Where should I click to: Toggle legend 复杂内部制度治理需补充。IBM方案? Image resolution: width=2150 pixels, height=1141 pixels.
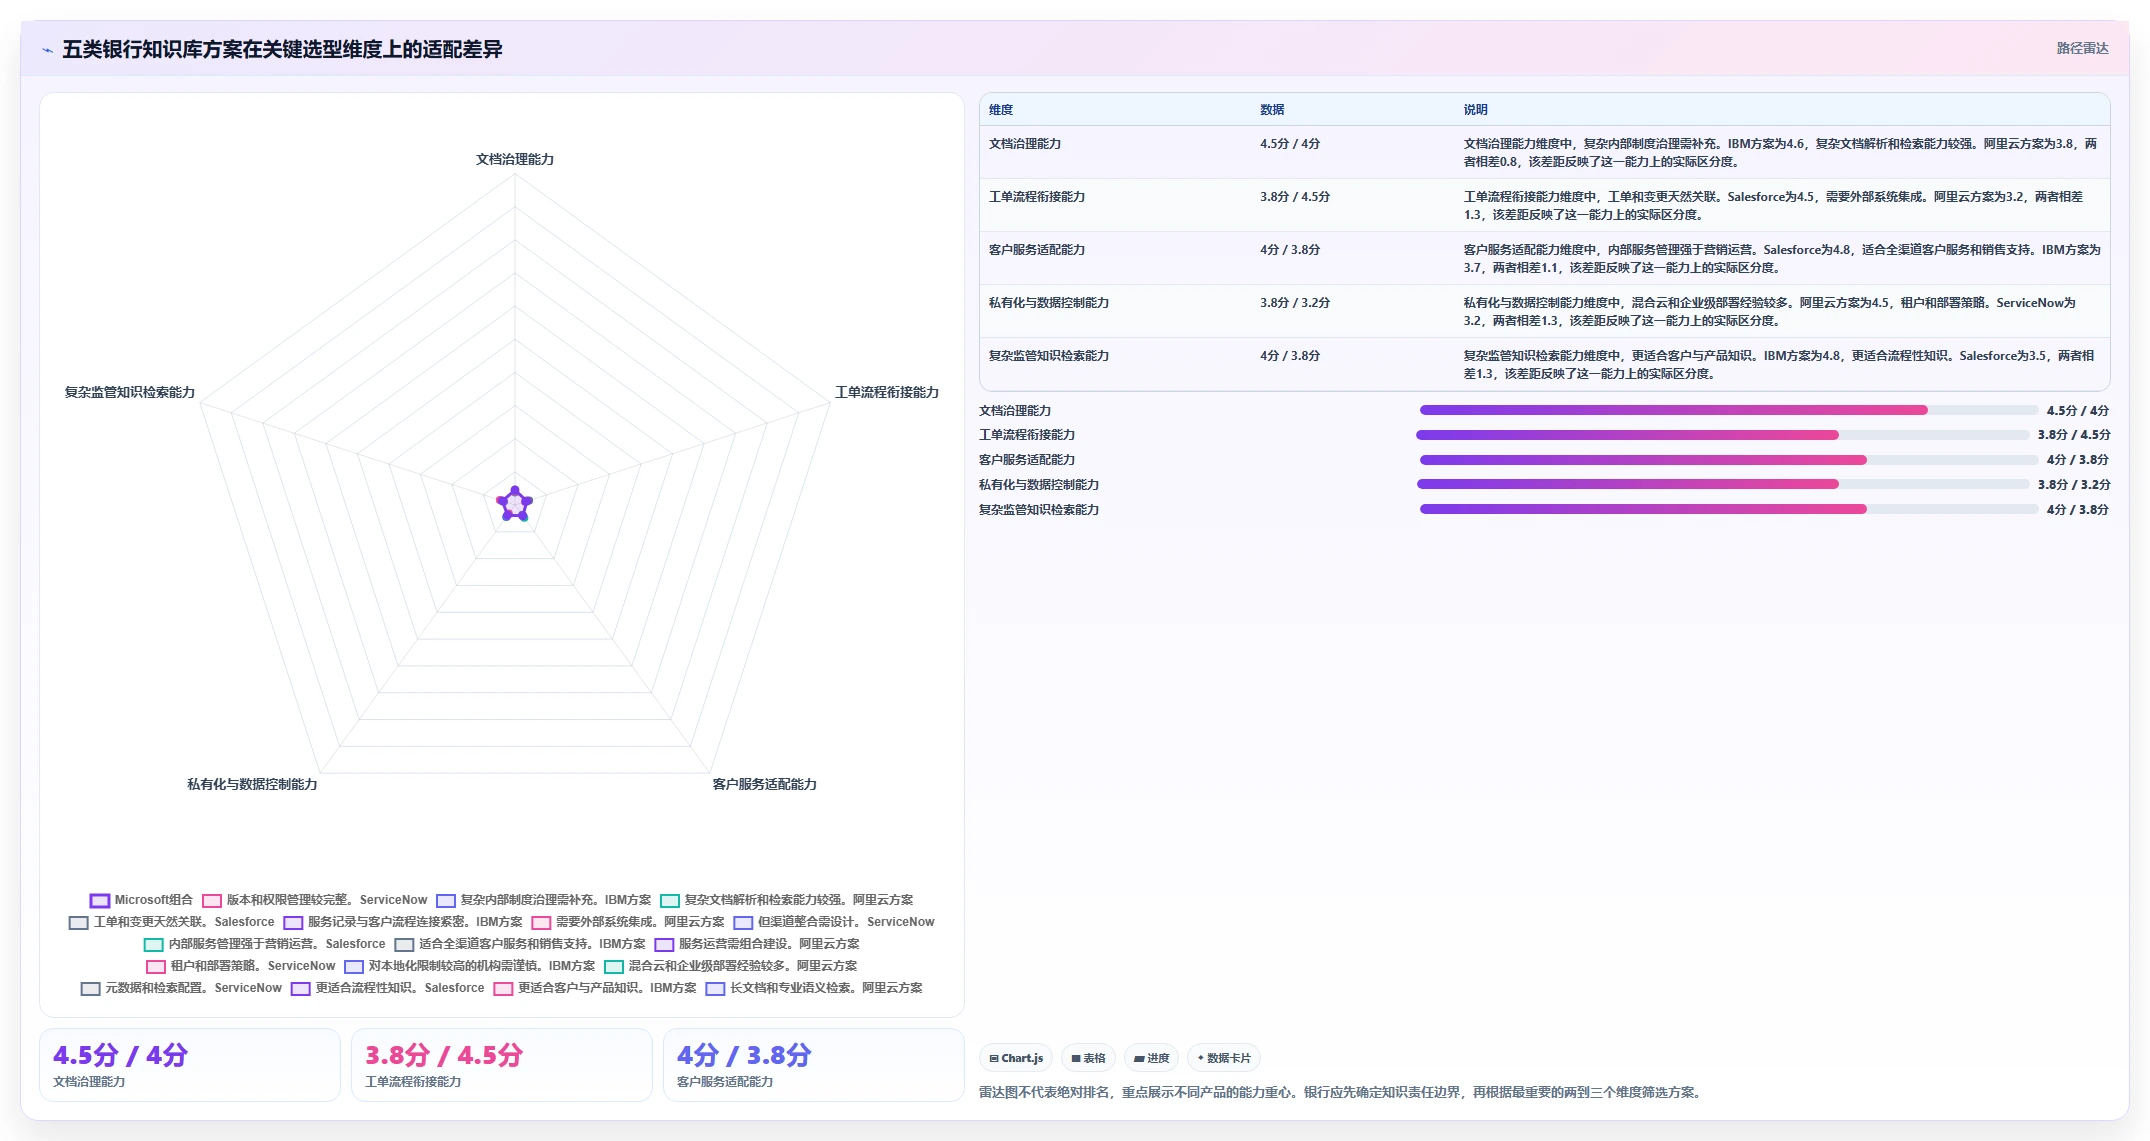(543, 900)
